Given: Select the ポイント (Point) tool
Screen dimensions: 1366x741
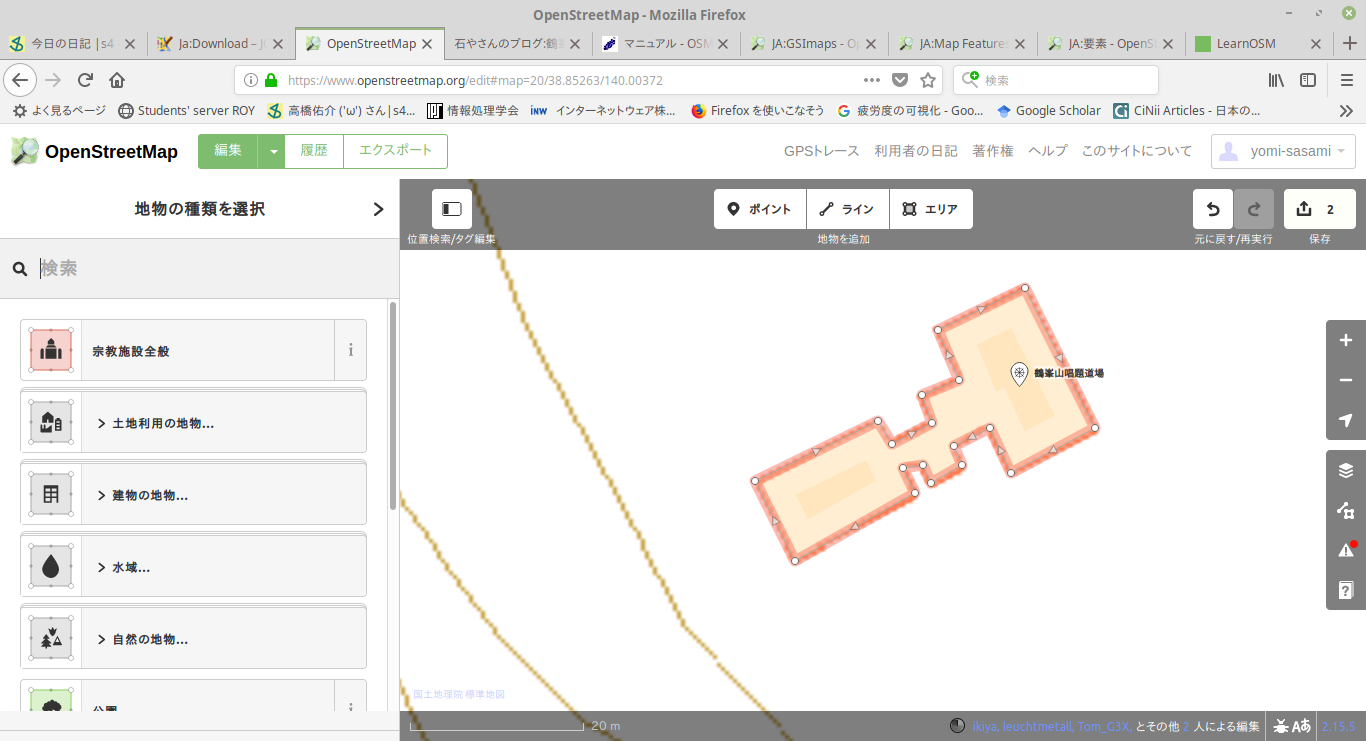Looking at the screenshot, I should click(x=760, y=209).
